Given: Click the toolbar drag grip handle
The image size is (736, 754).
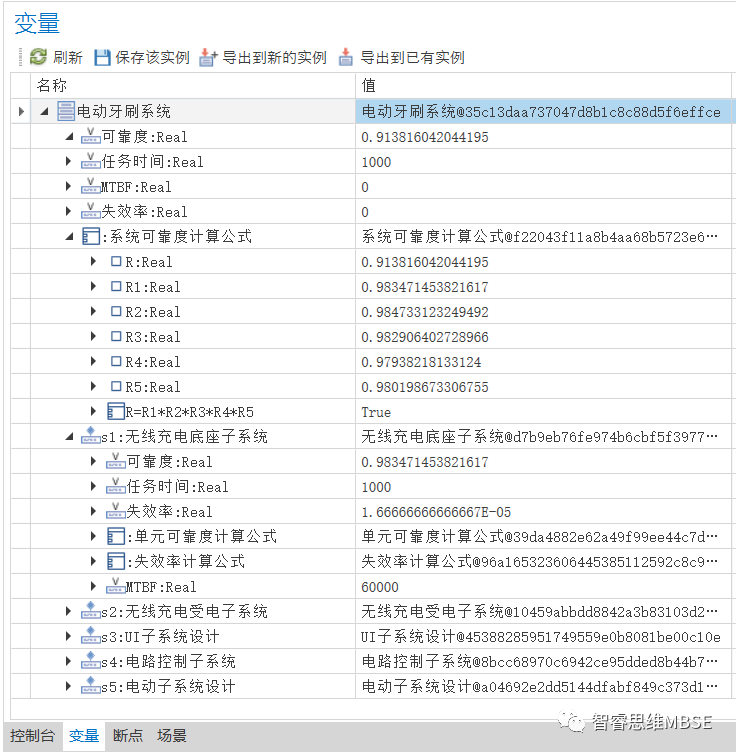Looking at the screenshot, I should (20, 57).
